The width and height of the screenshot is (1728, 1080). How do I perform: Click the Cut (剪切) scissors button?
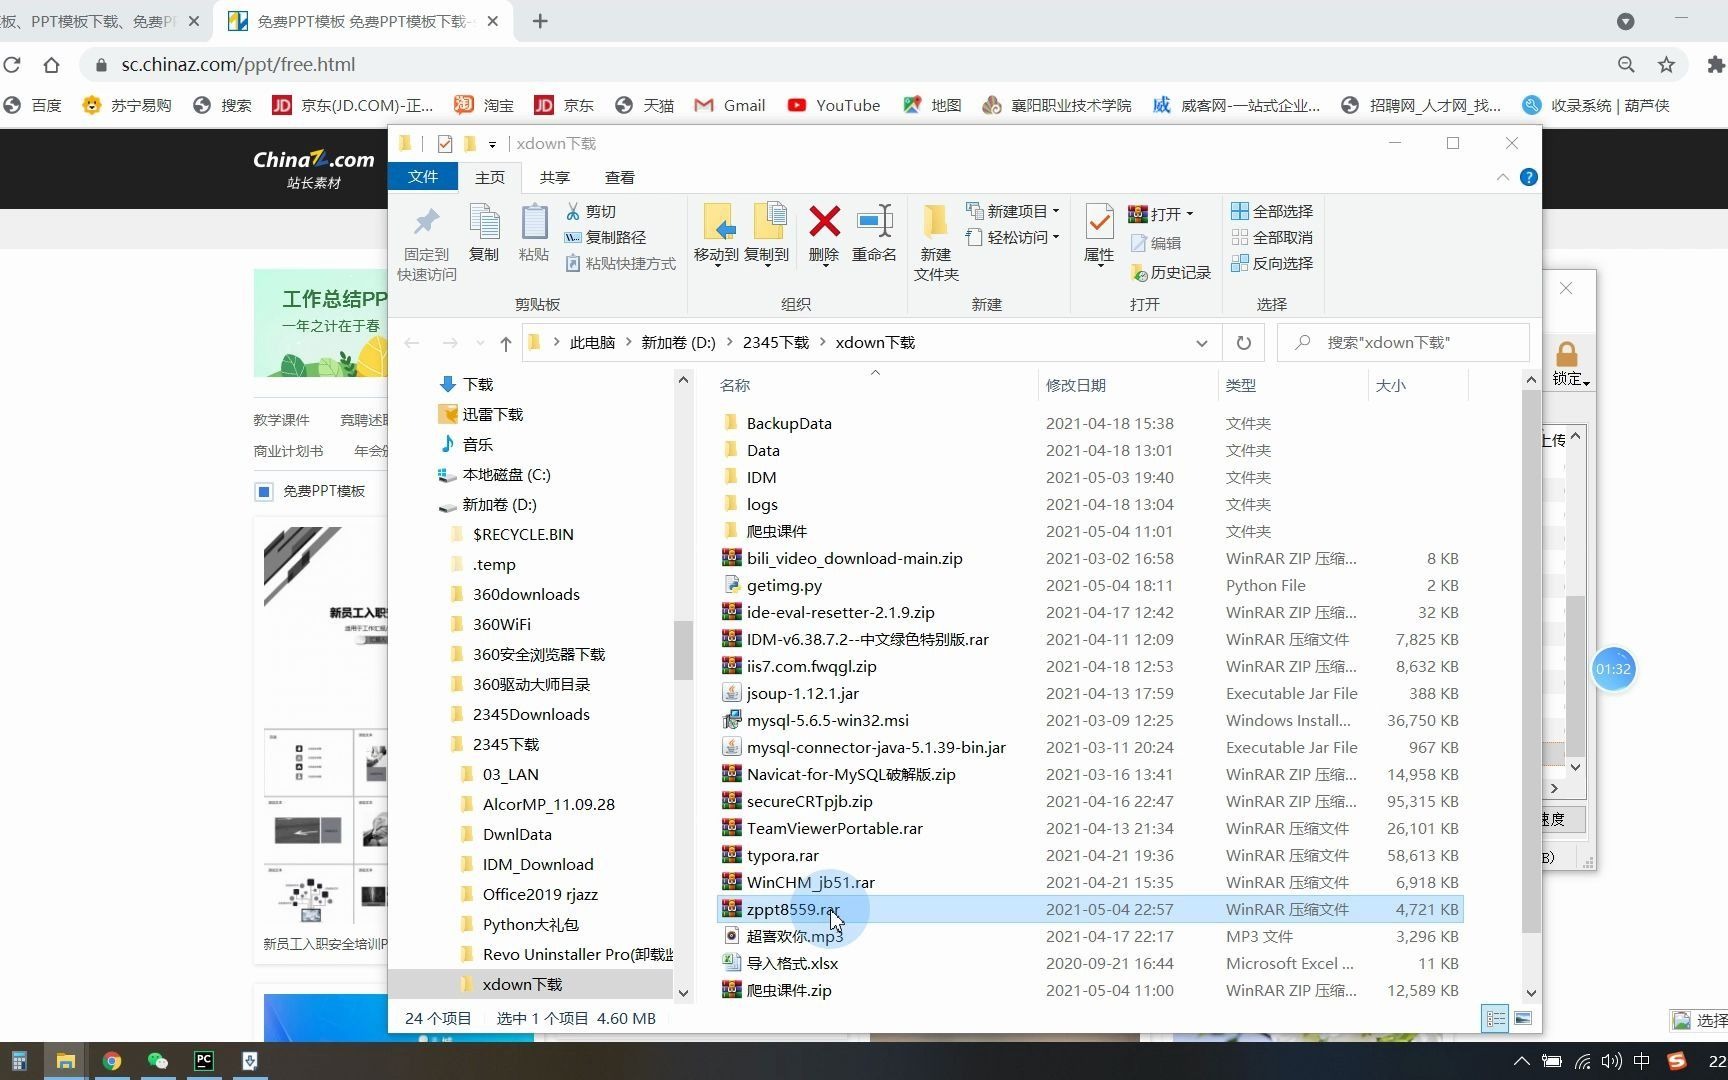pos(591,211)
